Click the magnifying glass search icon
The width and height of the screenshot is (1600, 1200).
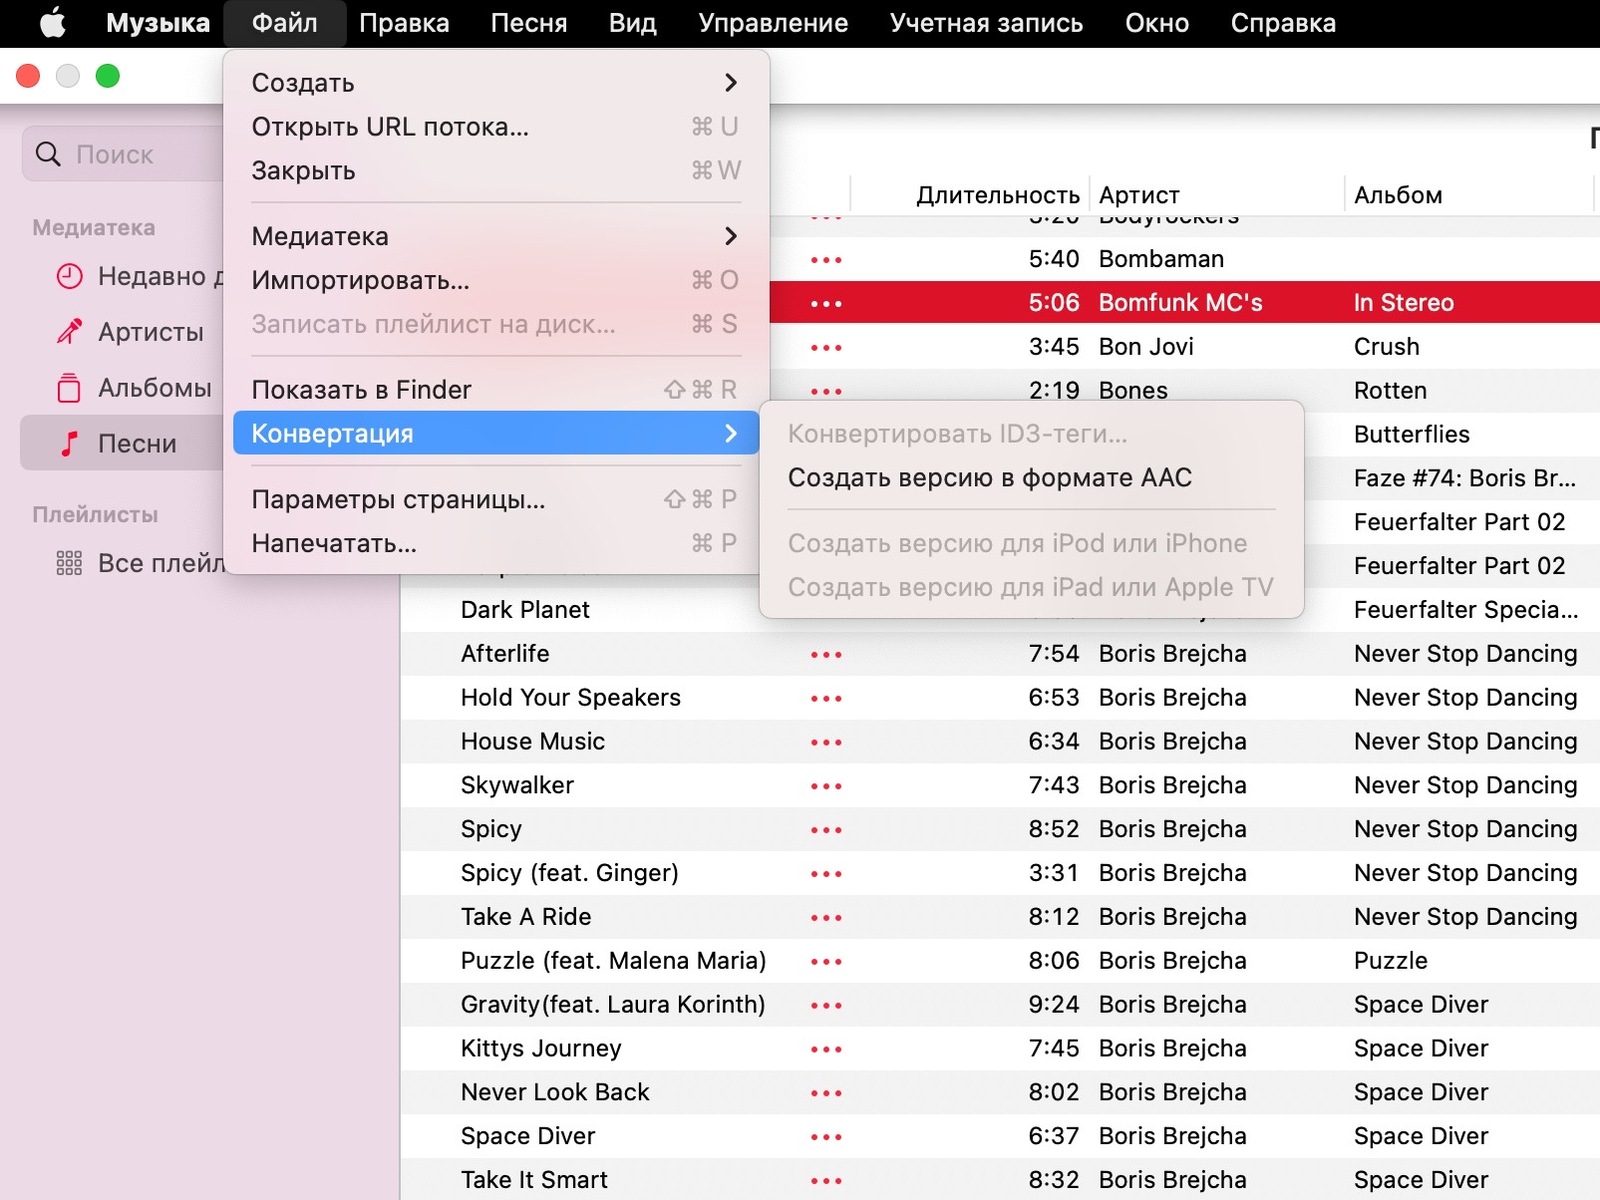(x=48, y=154)
